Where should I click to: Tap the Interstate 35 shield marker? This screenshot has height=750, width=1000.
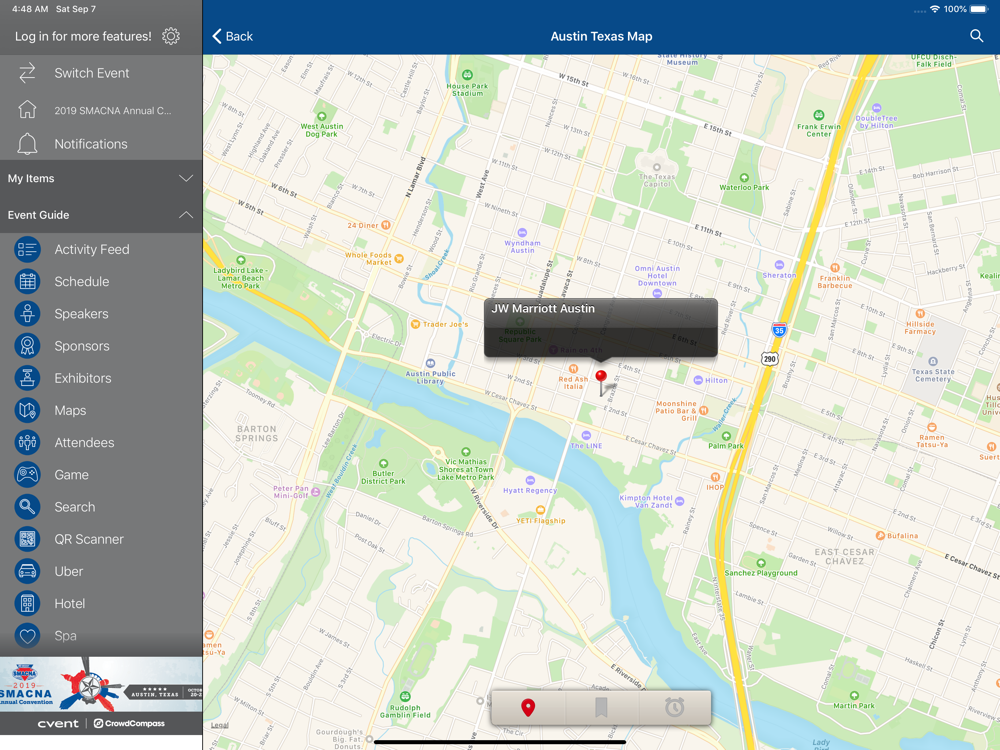point(779,330)
